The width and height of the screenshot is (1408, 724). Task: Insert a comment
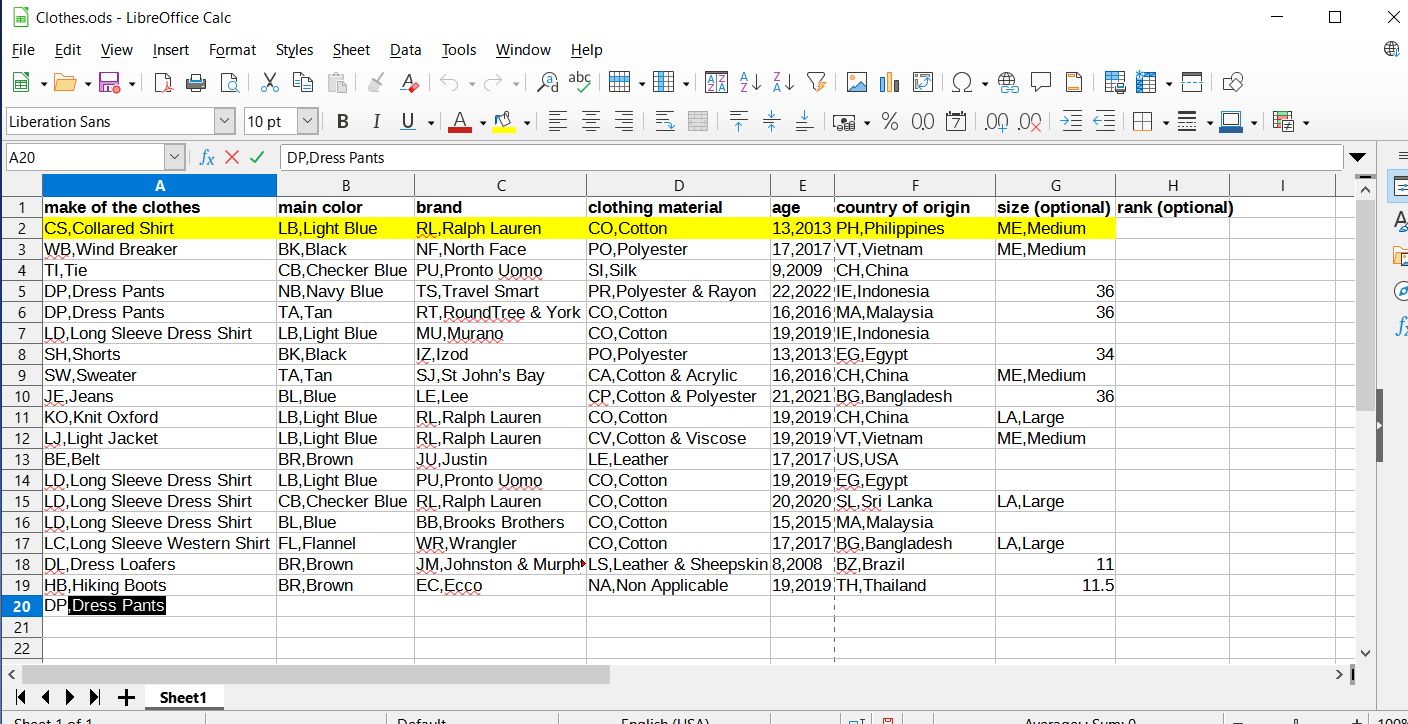click(1041, 82)
